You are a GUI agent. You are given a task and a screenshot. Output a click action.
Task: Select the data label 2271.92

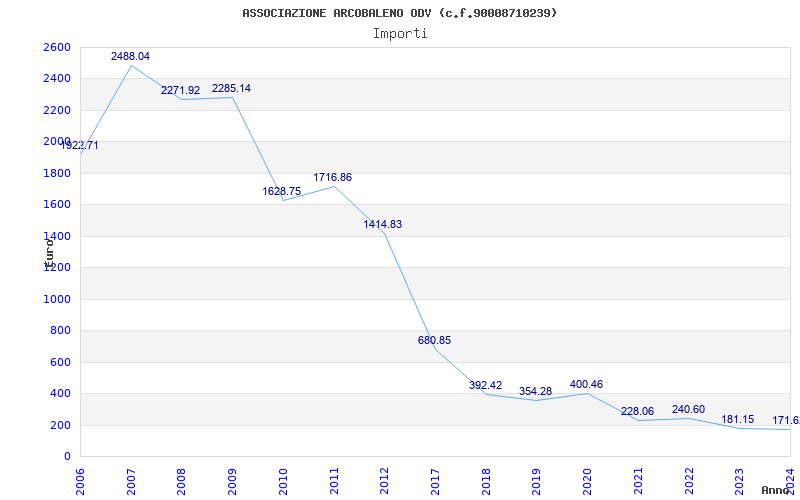(181, 90)
